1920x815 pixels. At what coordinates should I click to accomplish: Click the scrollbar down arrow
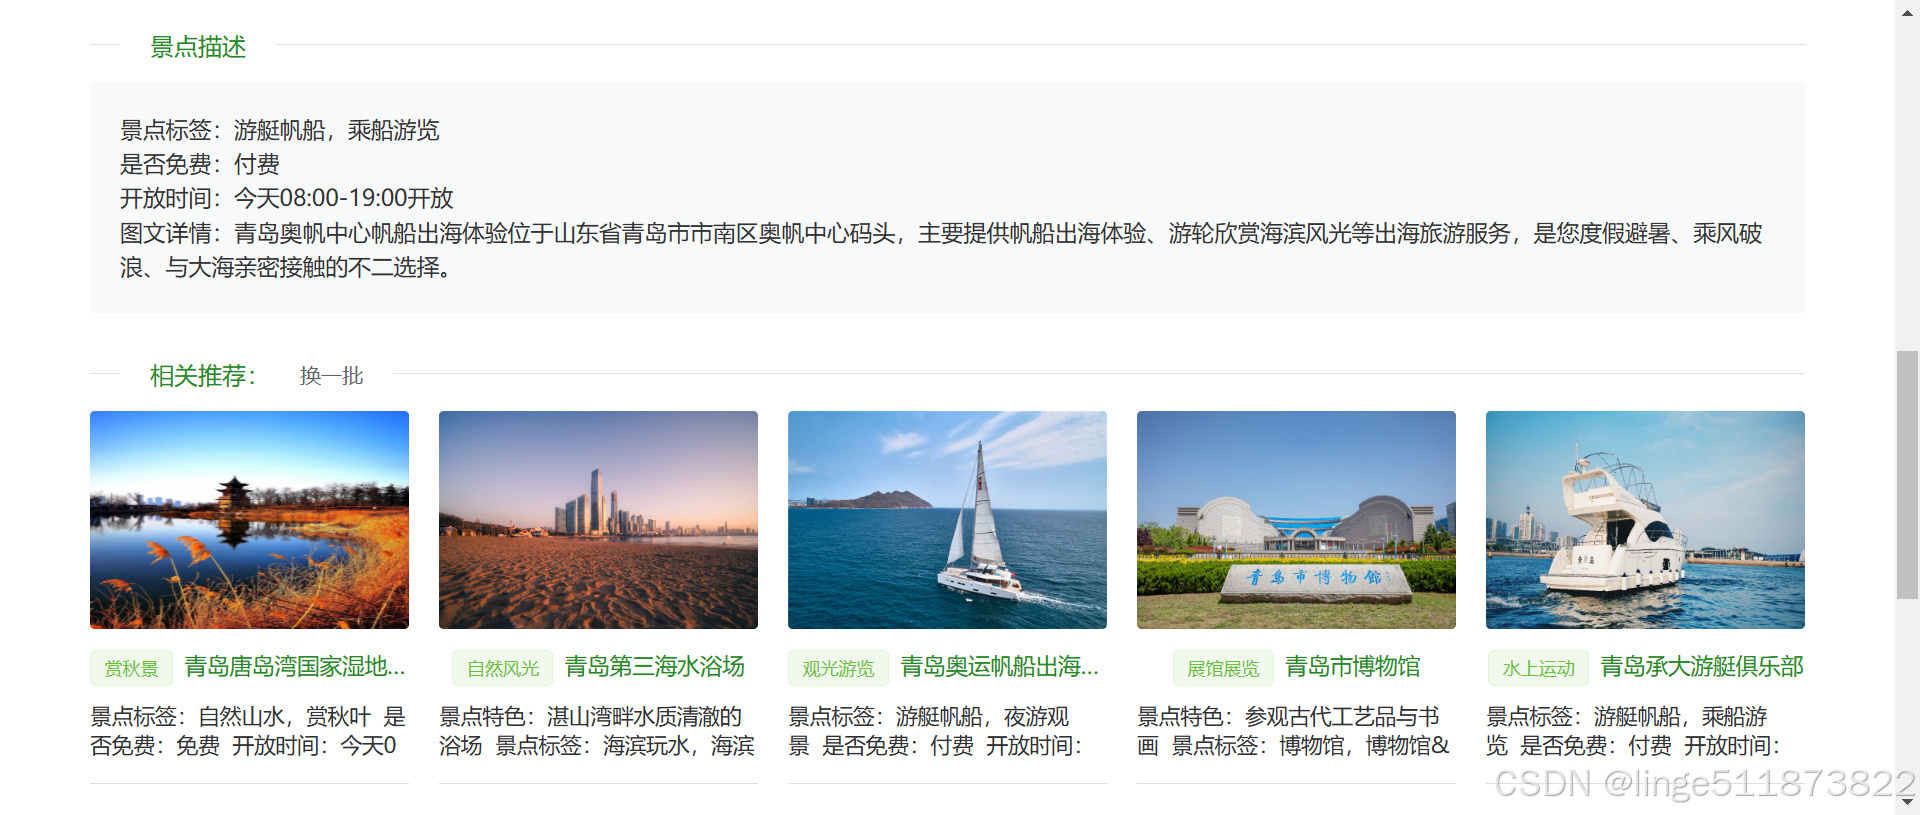[x=1907, y=804]
